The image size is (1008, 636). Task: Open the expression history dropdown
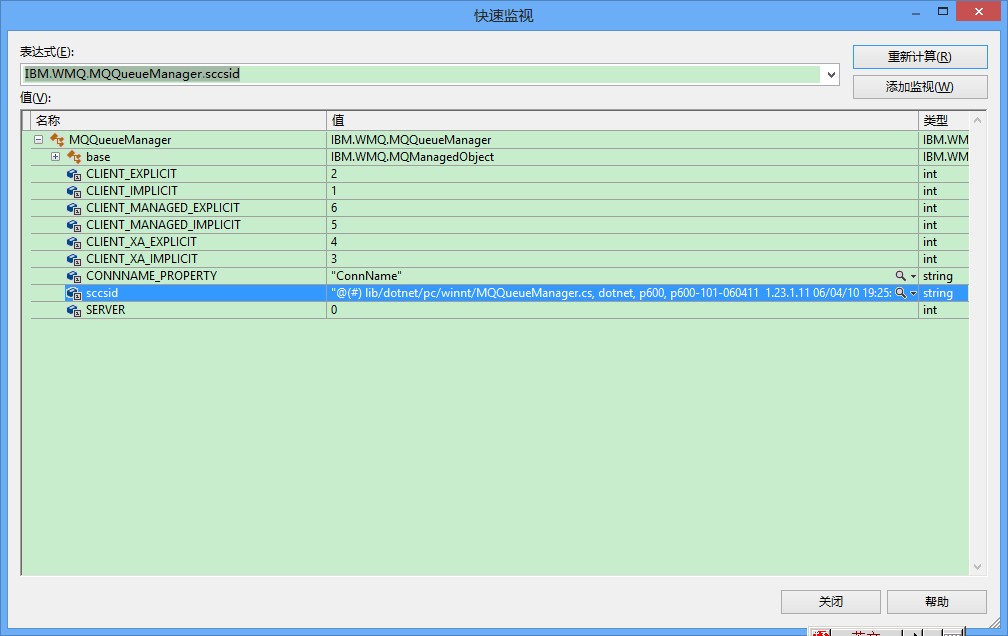pos(831,75)
